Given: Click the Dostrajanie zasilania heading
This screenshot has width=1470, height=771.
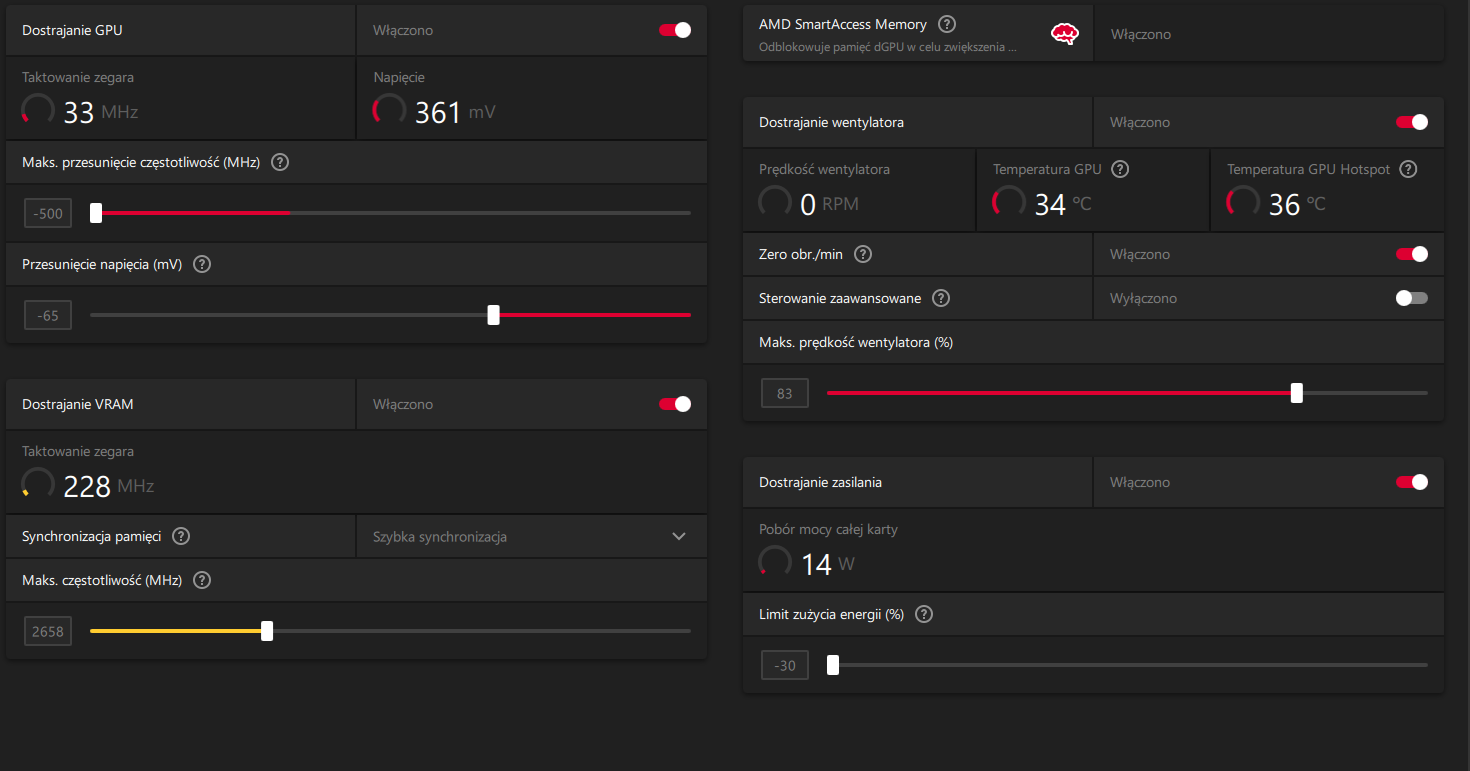Looking at the screenshot, I should [x=821, y=482].
